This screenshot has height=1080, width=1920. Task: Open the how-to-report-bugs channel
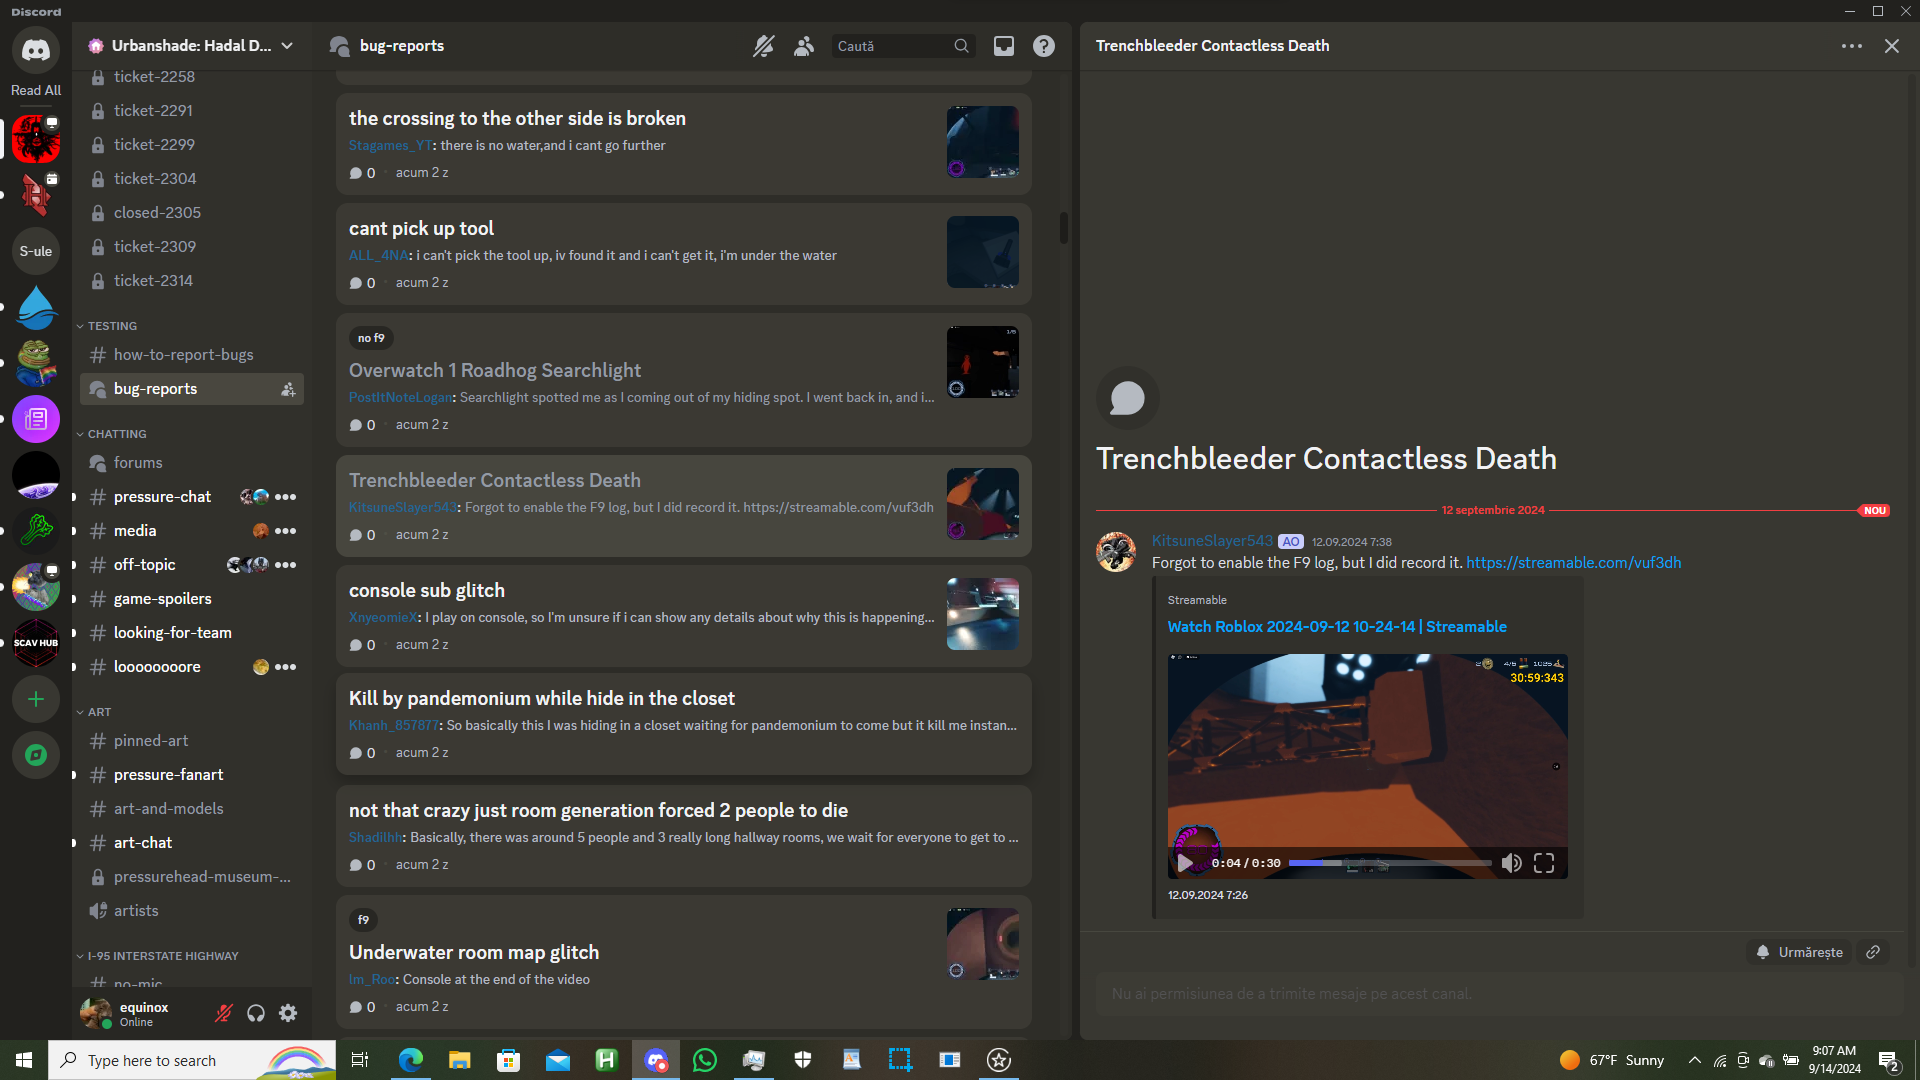[x=183, y=355]
